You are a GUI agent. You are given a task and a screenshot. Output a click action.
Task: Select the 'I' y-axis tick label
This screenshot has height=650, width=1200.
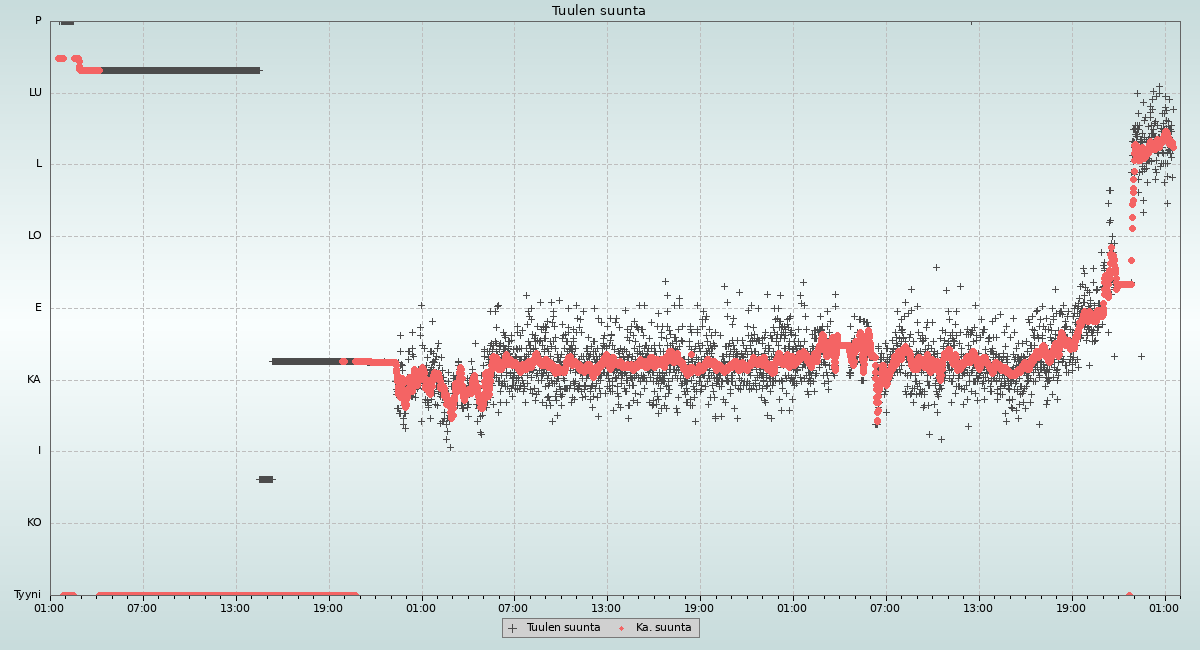(x=40, y=451)
